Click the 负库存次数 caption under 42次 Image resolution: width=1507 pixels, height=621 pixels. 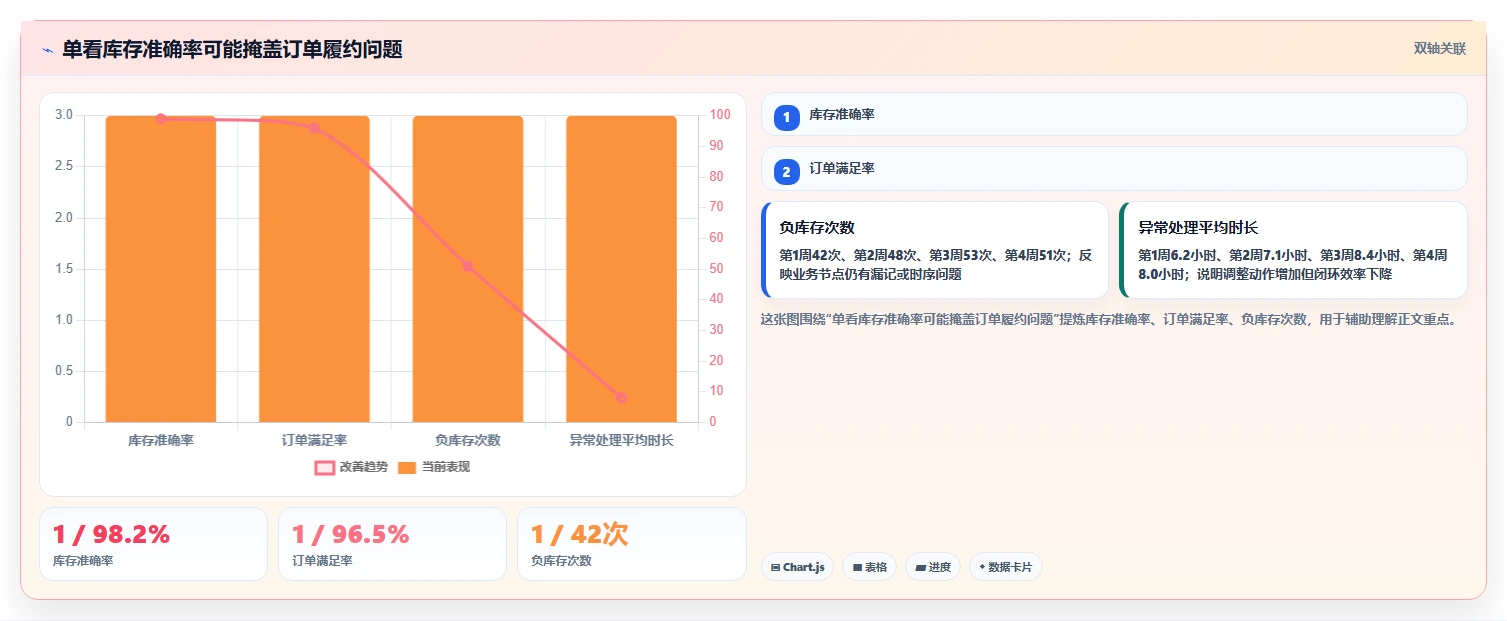coord(561,561)
